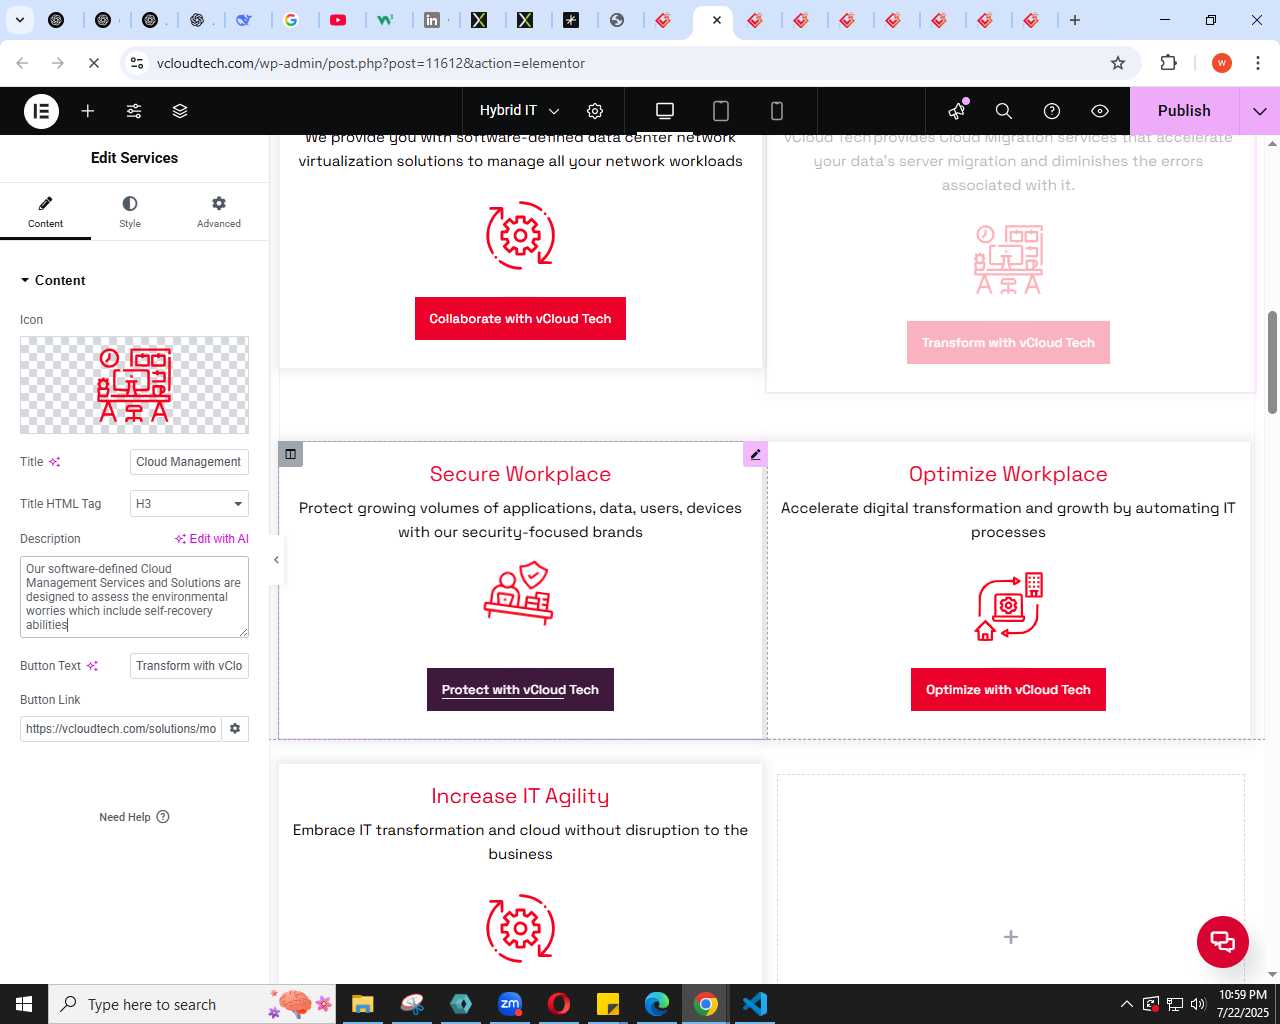This screenshot has width=1280, height=1024.
Task: Open What's New megaphone icon
Action: (x=958, y=110)
